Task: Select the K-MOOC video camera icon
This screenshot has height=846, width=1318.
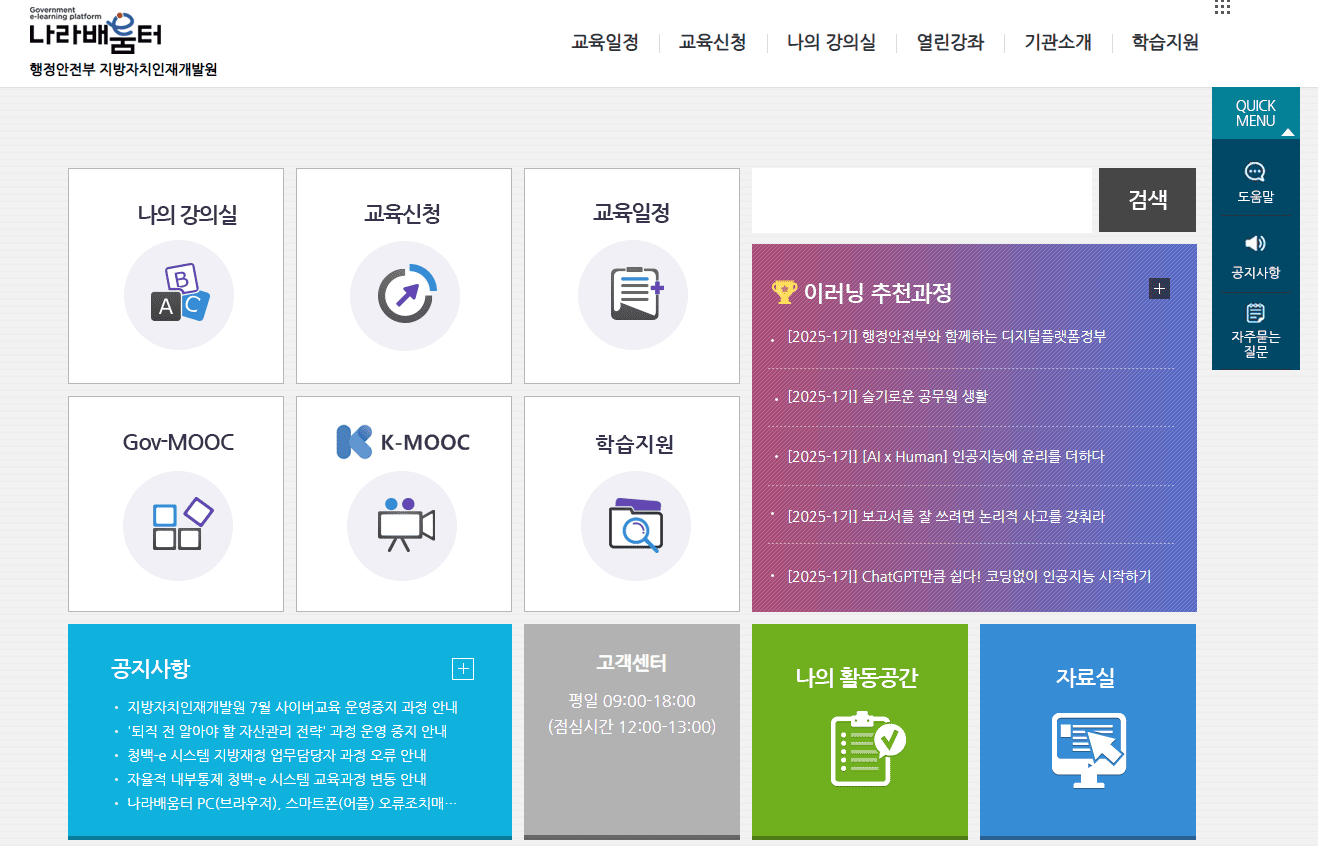Action: point(403,525)
